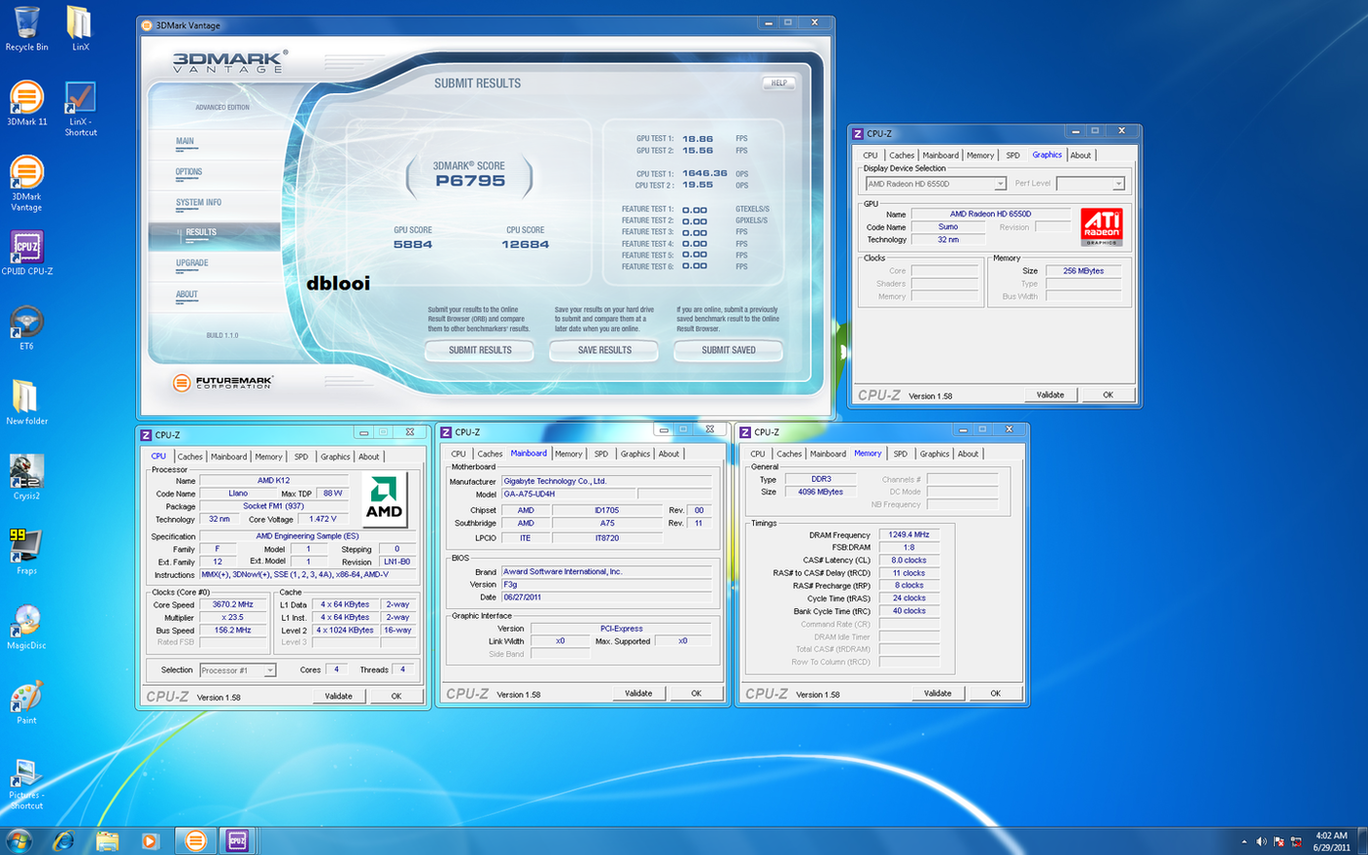Viewport: 1368px width, 855px height.
Task: Open the ET6 desktop icon
Action: point(27,322)
